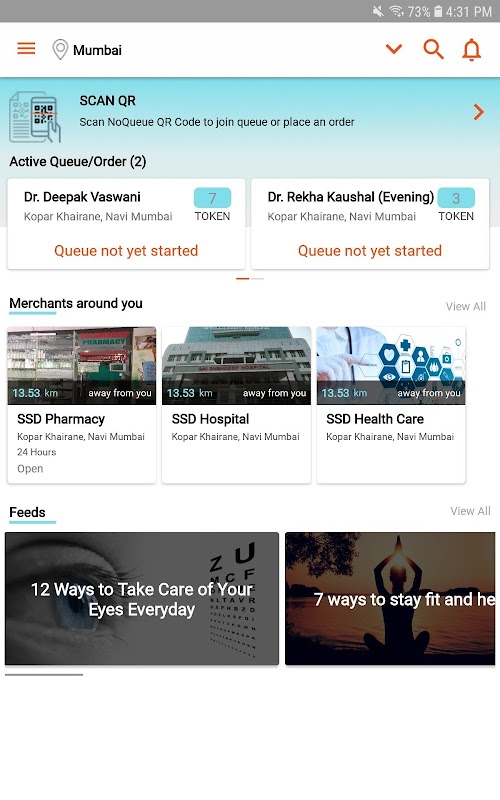500x800 pixels.
Task: Tap token 3 badge for Dr. Rekha
Action: [456, 198]
